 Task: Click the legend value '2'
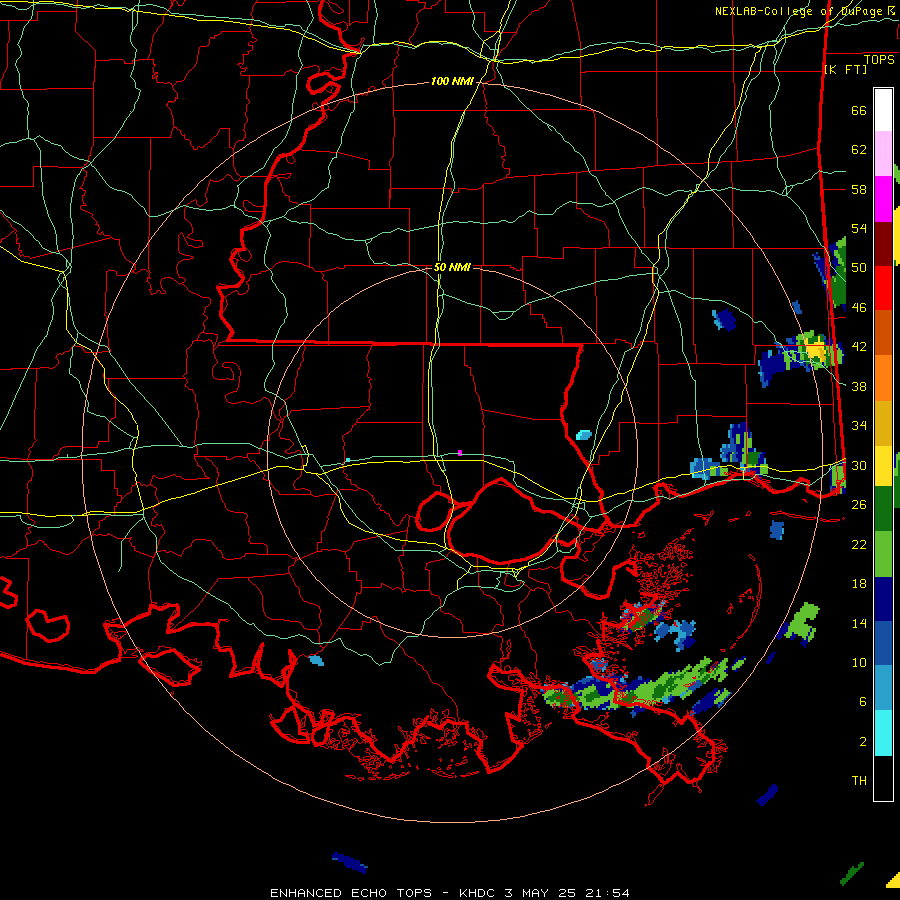[863, 741]
